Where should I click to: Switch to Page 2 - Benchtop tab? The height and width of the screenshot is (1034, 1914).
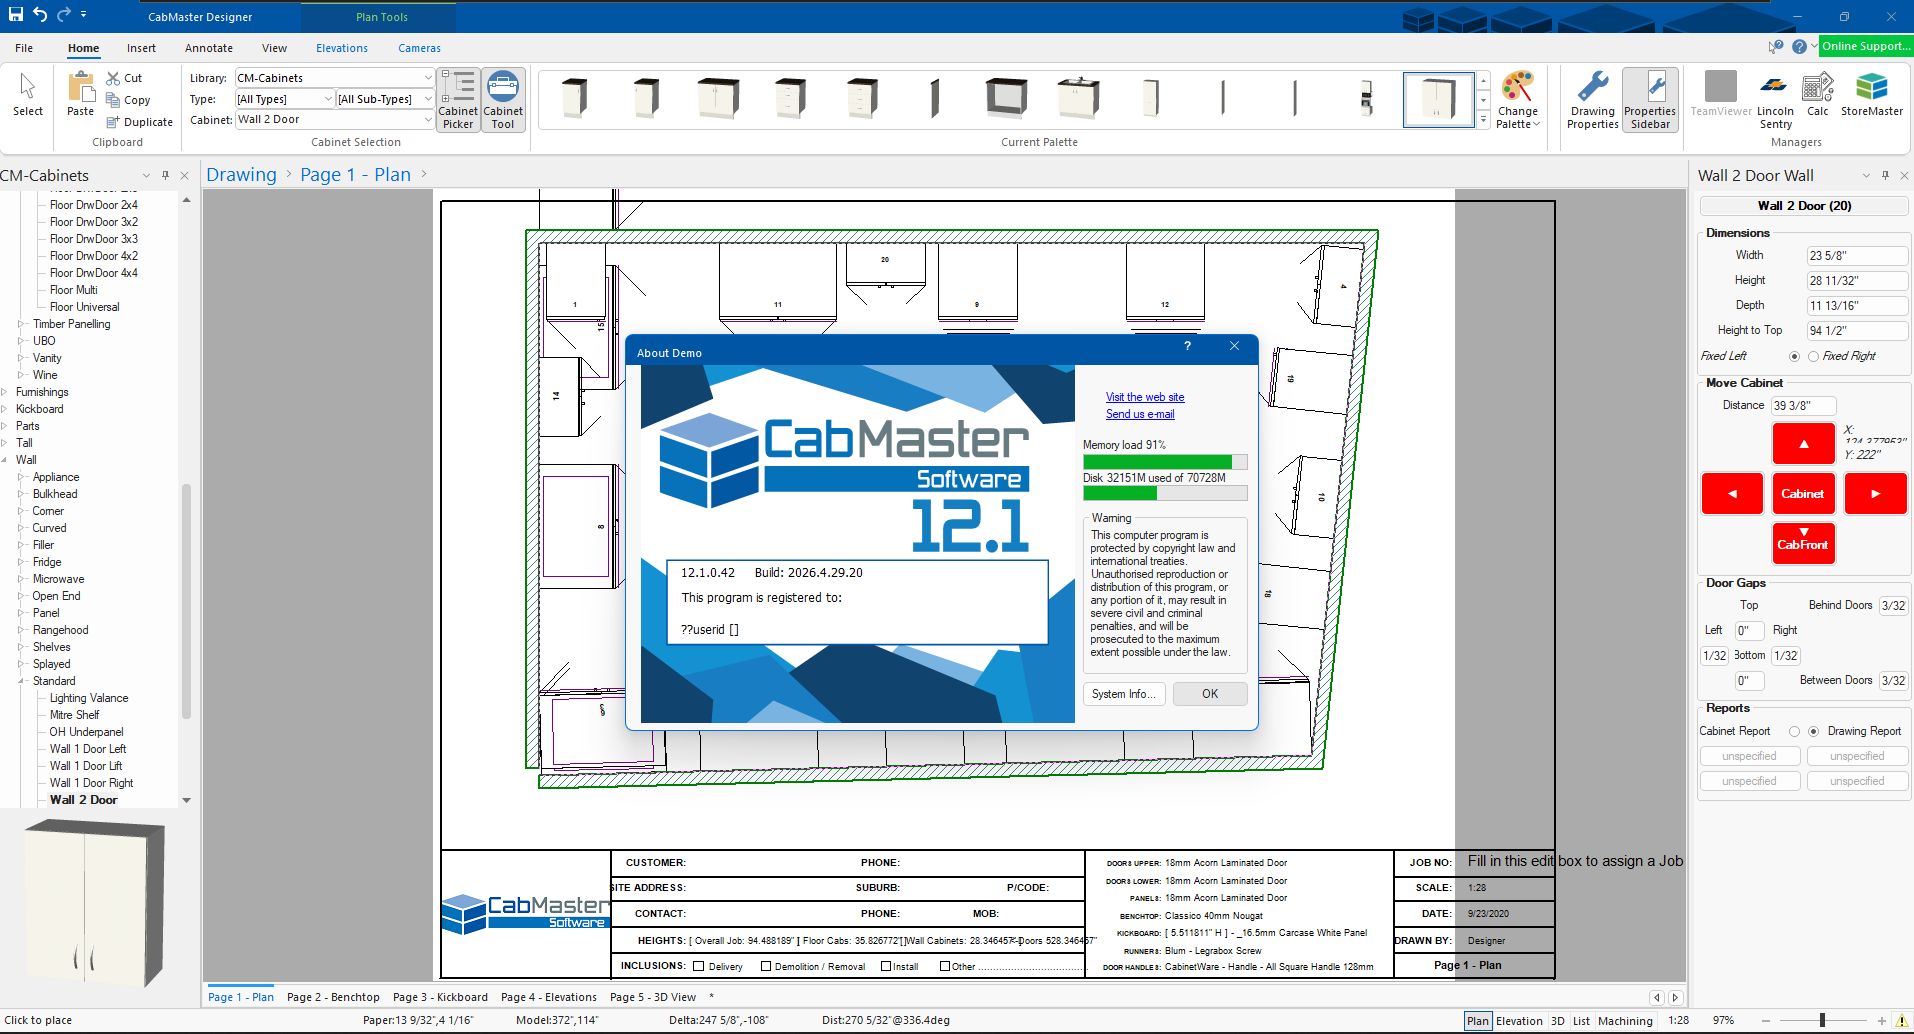click(333, 997)
